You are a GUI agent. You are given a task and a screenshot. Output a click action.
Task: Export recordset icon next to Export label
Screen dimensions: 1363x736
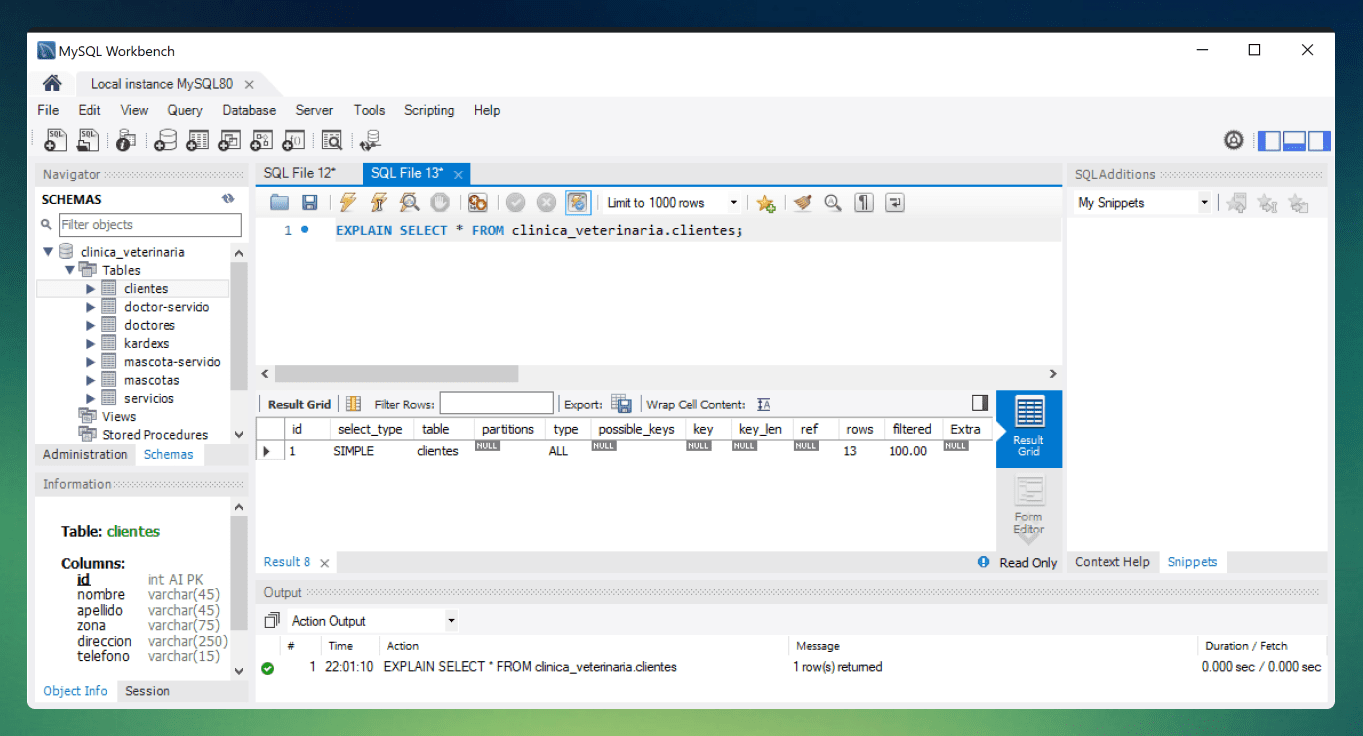point(622,404)
